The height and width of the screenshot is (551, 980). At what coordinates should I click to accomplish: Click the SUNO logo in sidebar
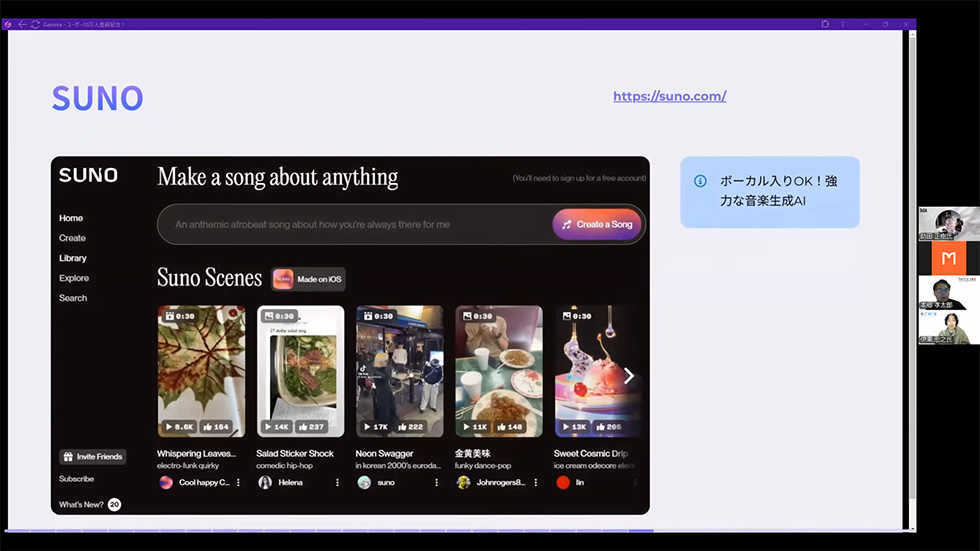88,175
